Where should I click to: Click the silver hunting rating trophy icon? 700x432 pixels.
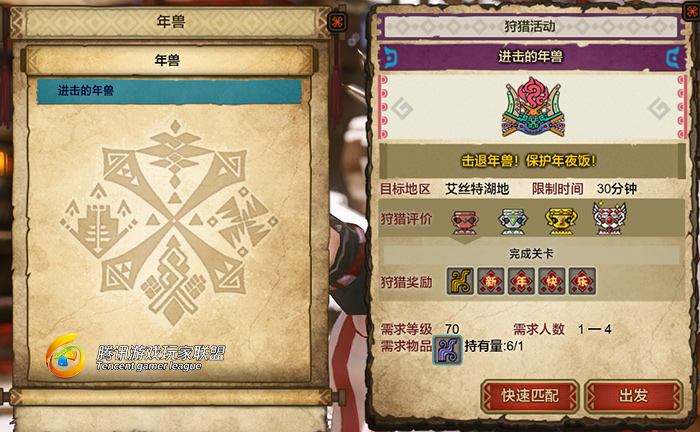pos(513,221)
